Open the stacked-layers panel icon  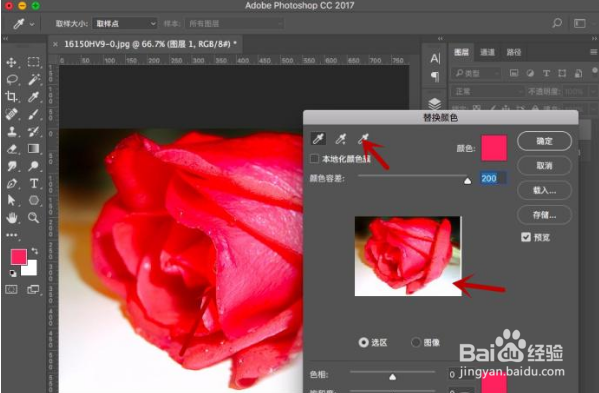(435, 104)
